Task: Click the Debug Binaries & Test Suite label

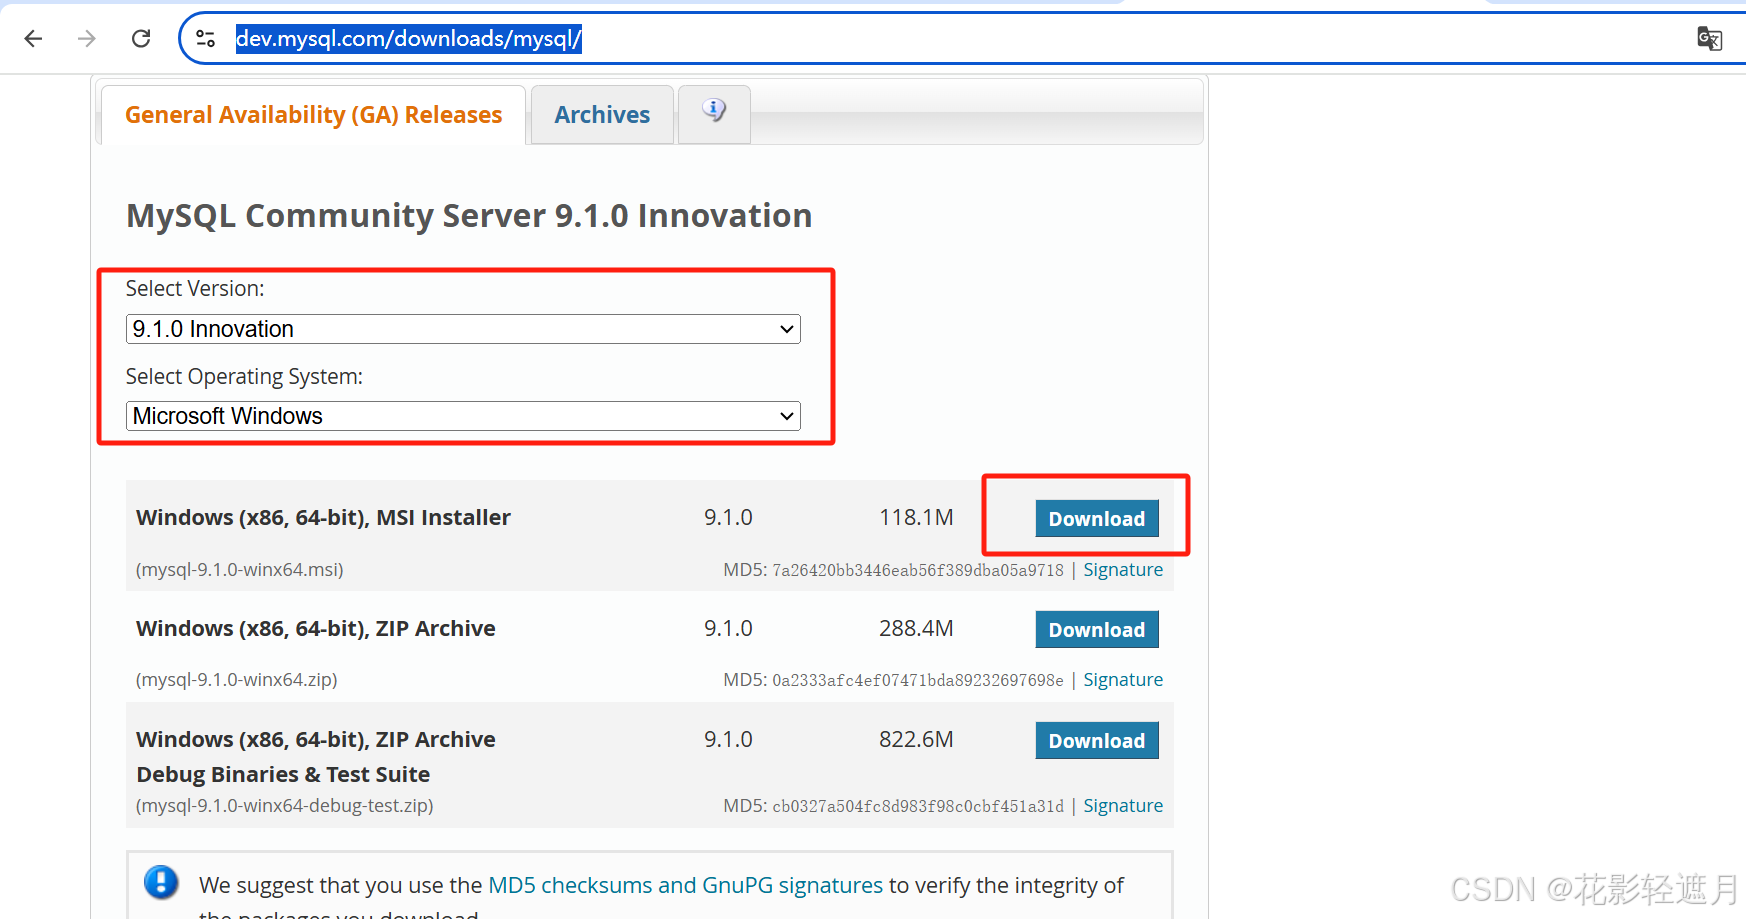Action: tap(283, 774)
